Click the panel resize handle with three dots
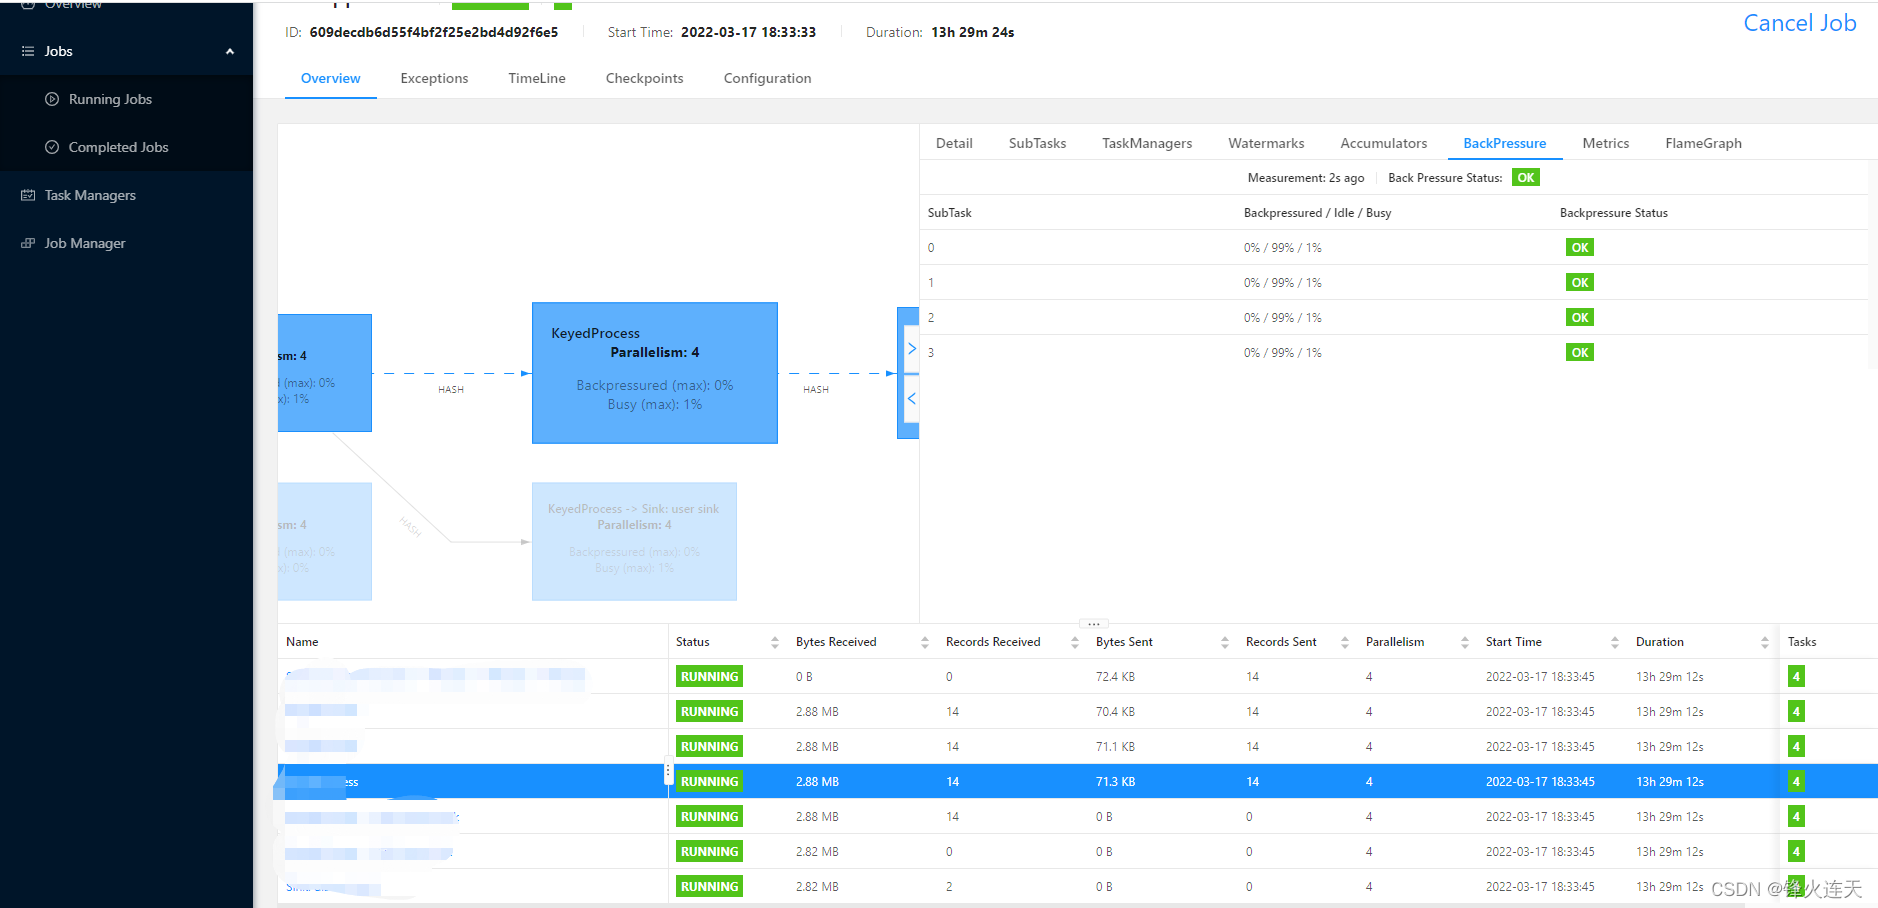The height and width of the screenshot is (908, 1878). tap(1094, 623)
